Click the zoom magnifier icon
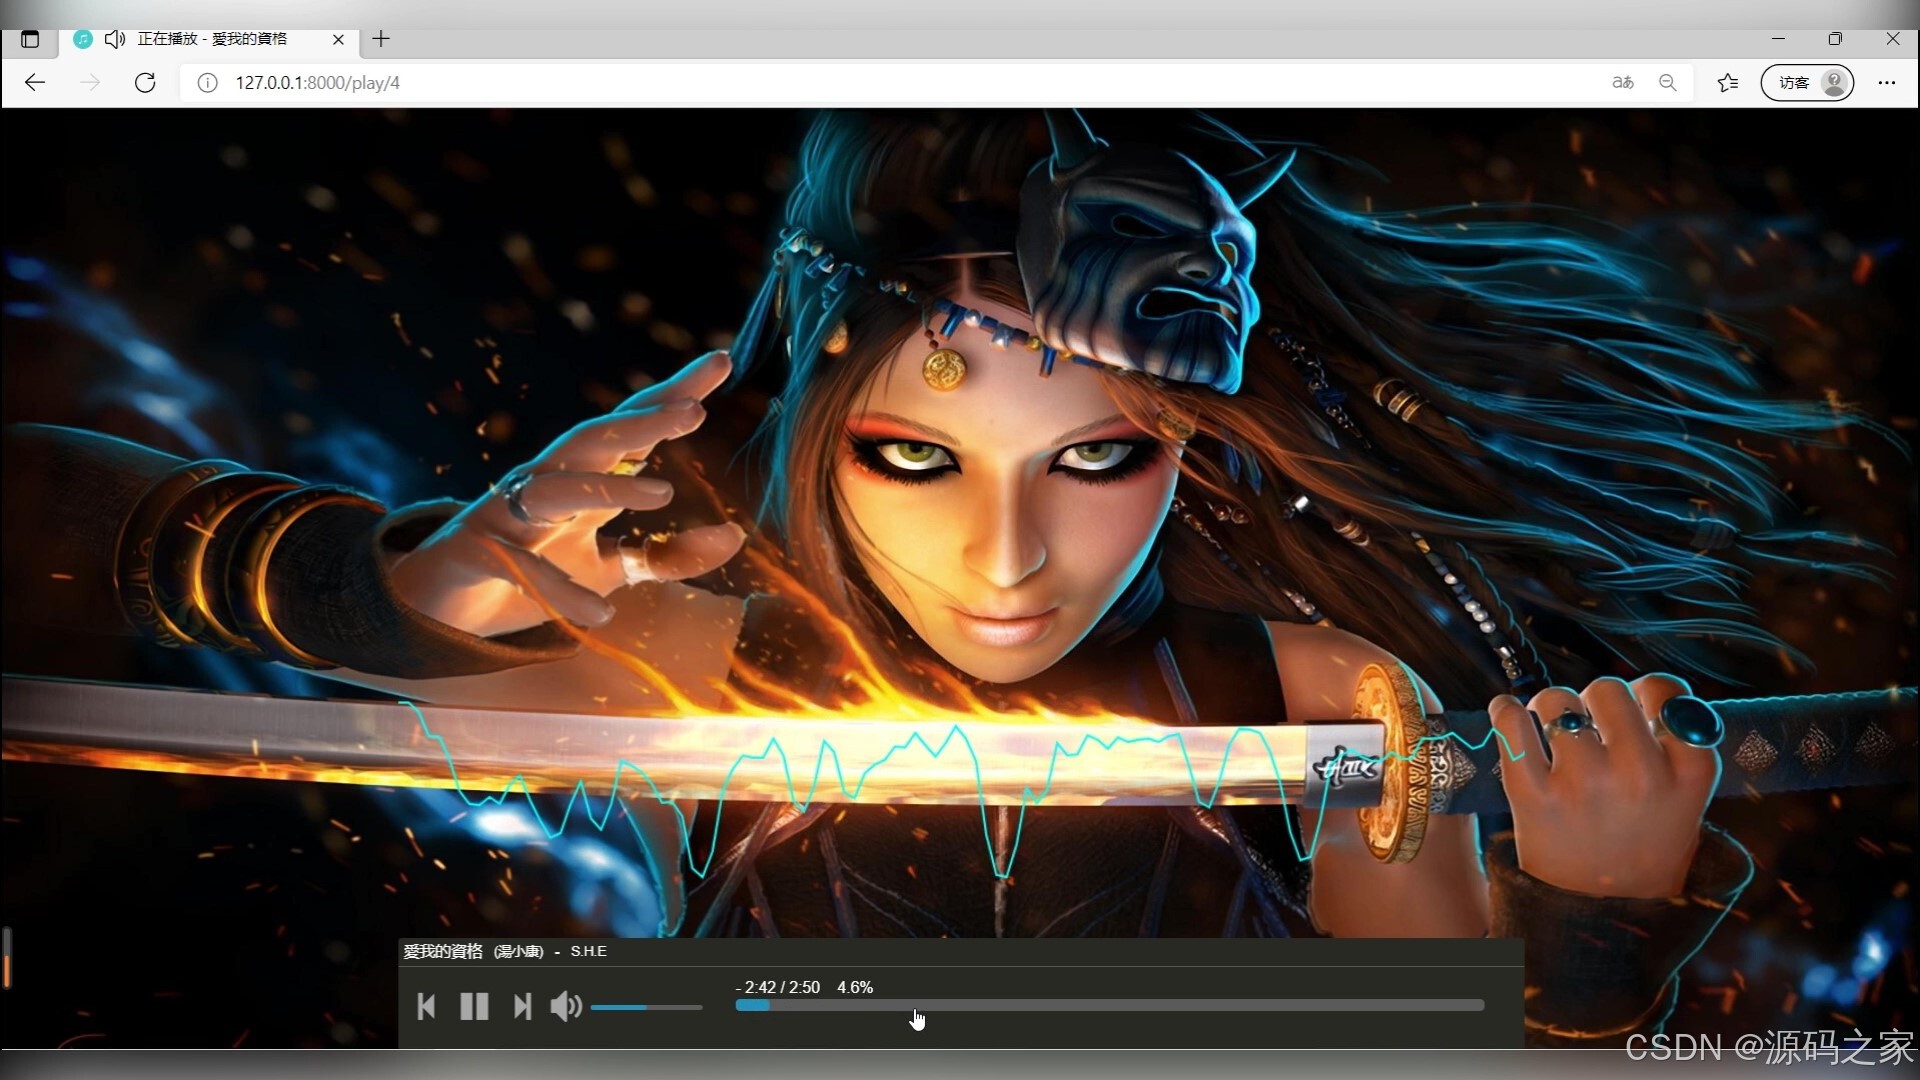This screenshot has height=1080, width=1920. point(1667,83)
